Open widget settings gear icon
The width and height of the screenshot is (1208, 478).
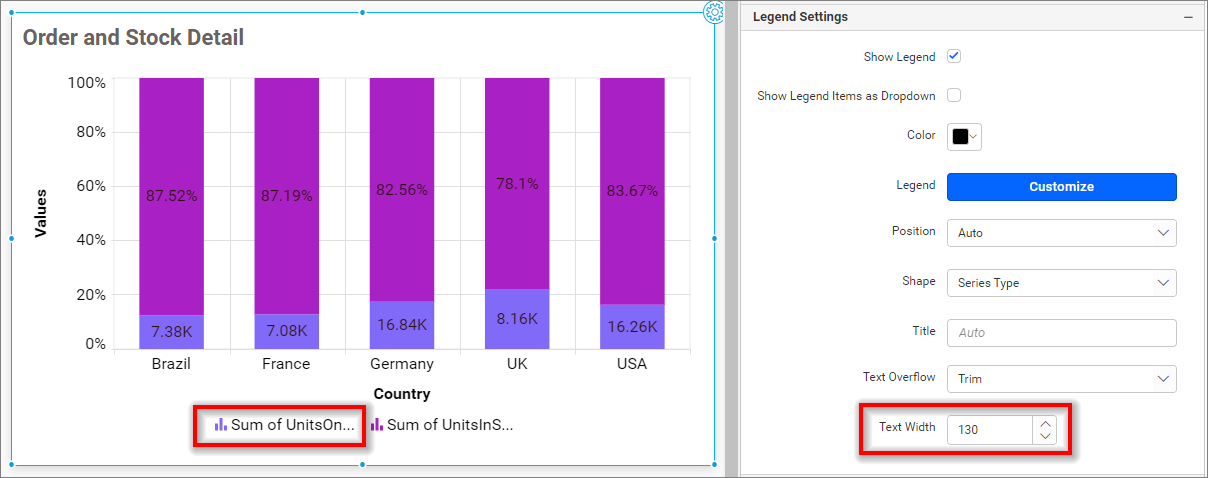(x=714, y=12)
